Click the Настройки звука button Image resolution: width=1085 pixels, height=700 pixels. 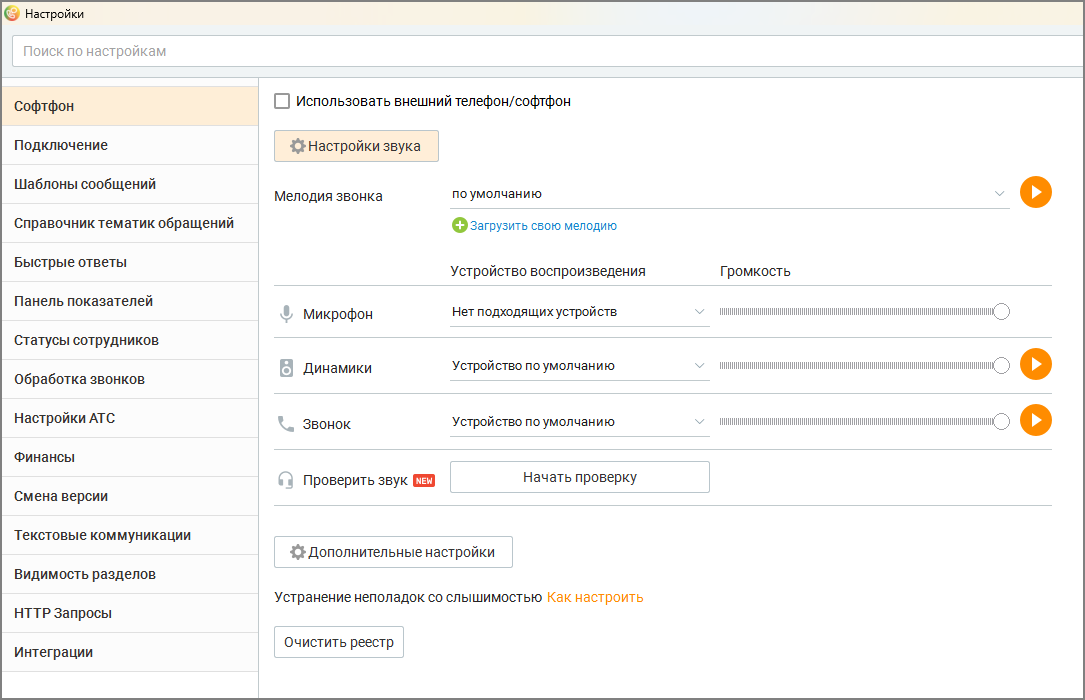tap(356, 146)
